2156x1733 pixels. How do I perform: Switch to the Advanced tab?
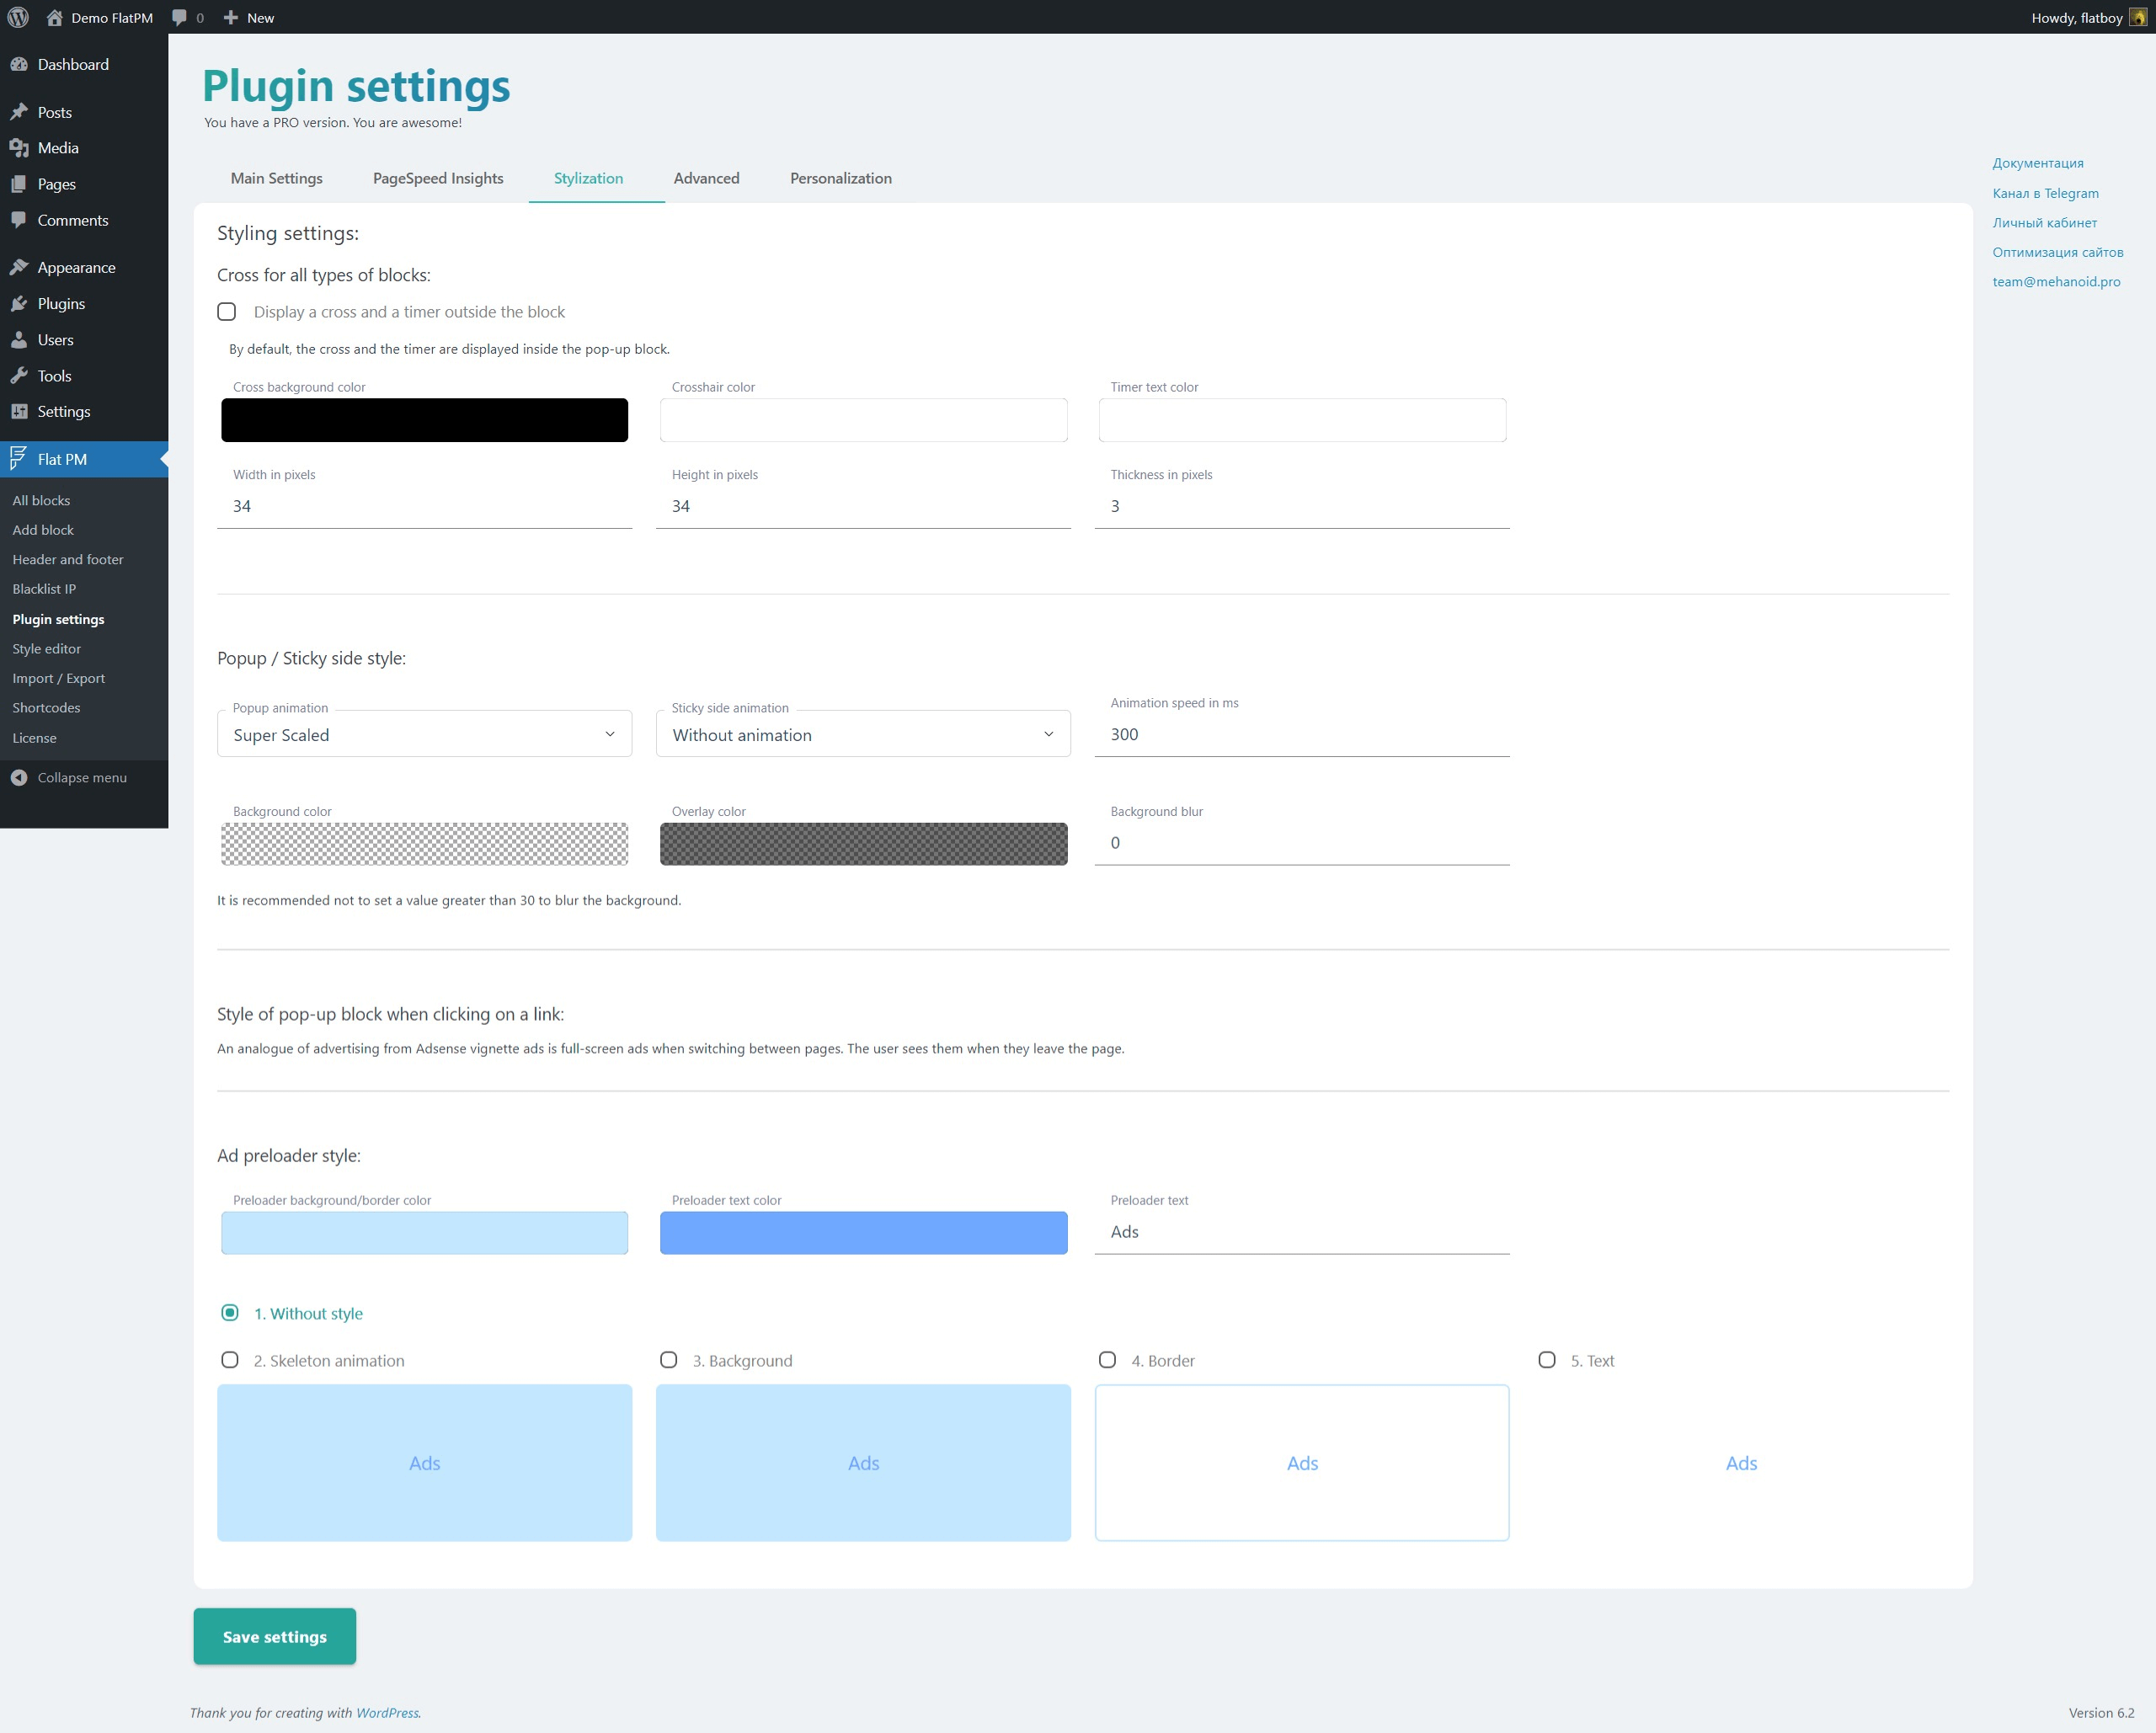point(706,178)
